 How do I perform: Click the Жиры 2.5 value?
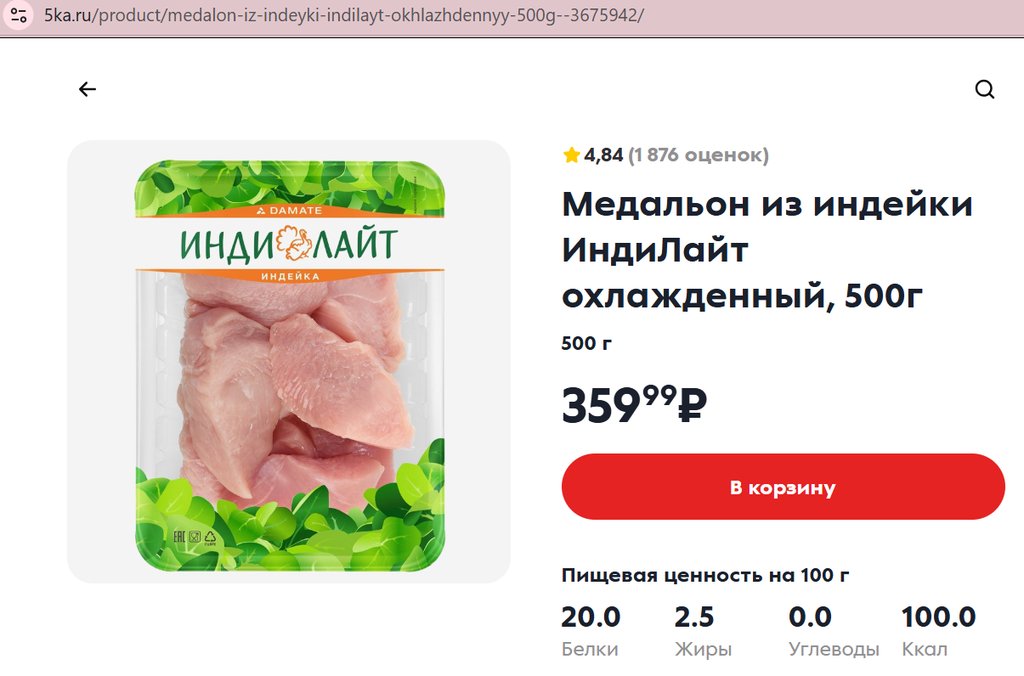coord(694,617)
